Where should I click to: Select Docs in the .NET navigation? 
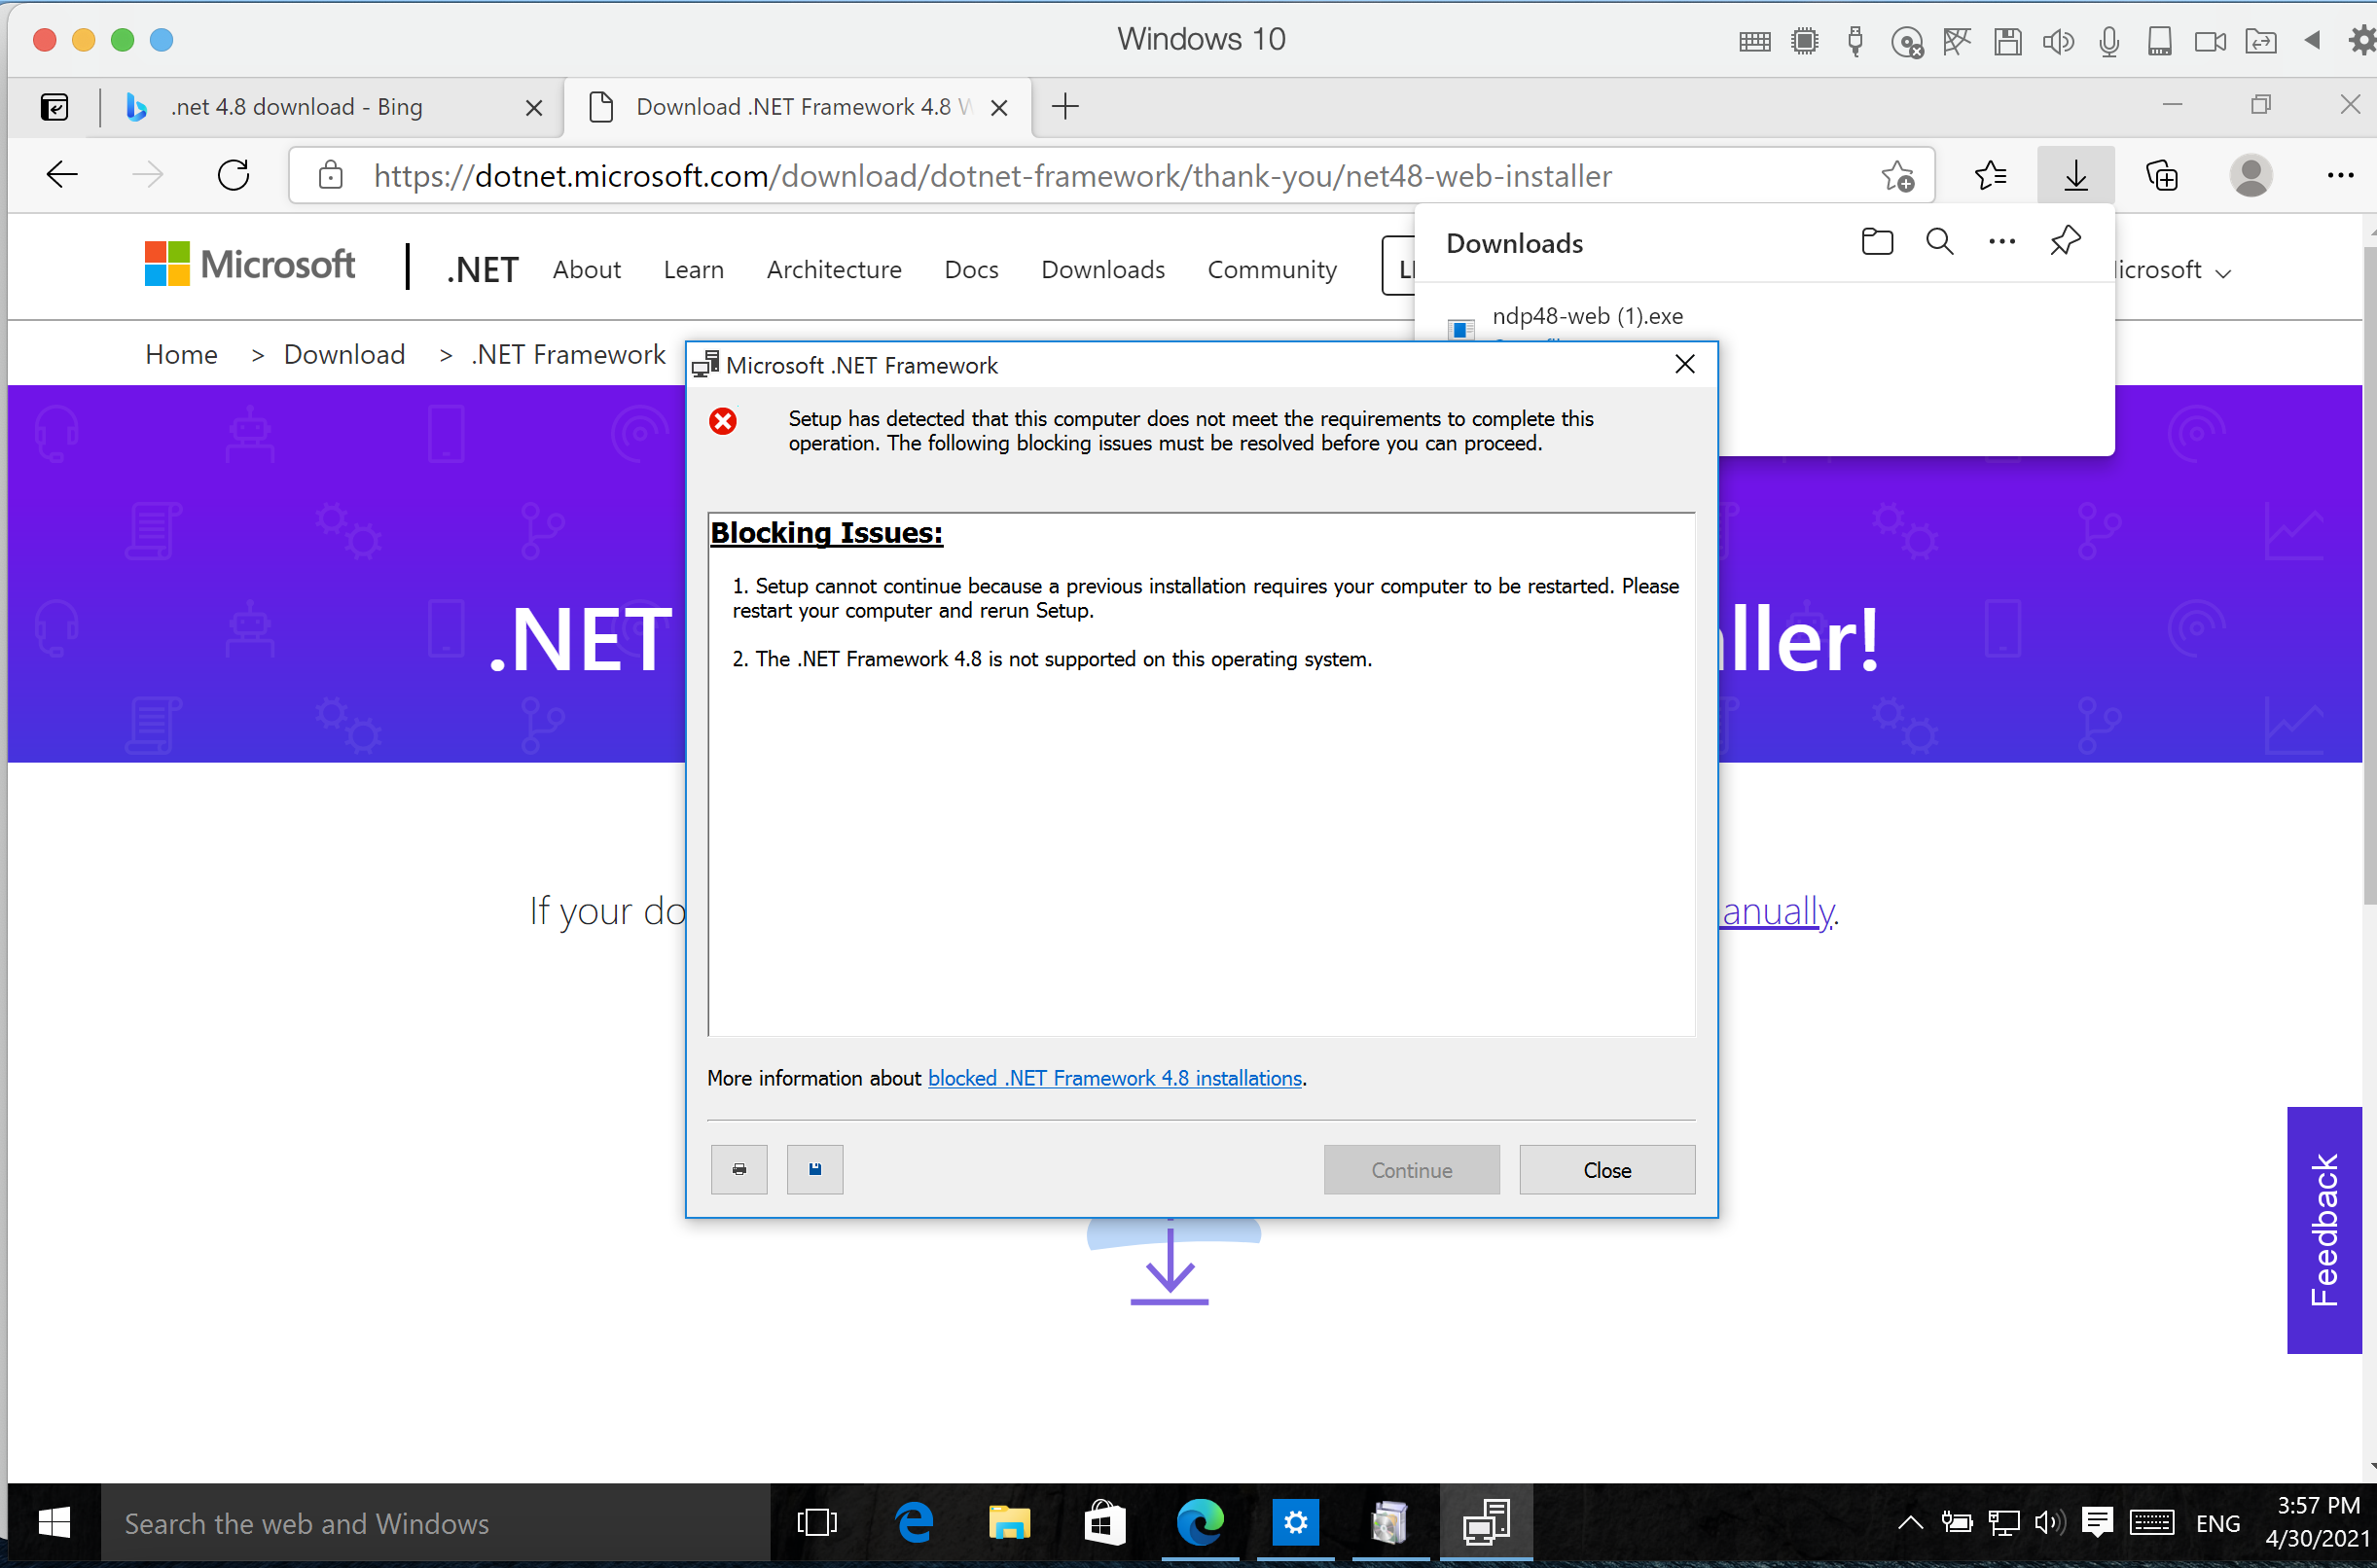coord(971,269)
